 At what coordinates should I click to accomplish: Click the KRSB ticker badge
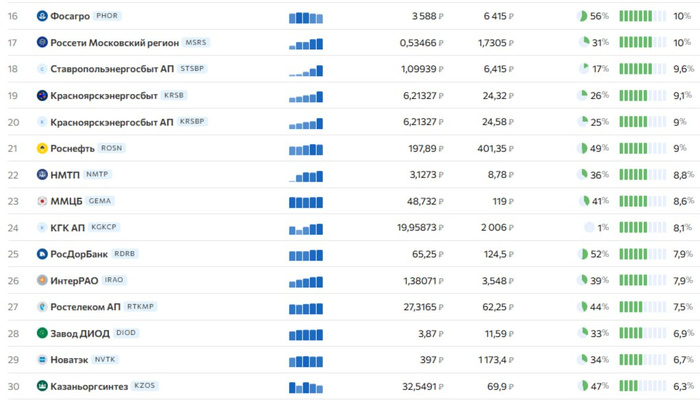click(x=174, y=95)
